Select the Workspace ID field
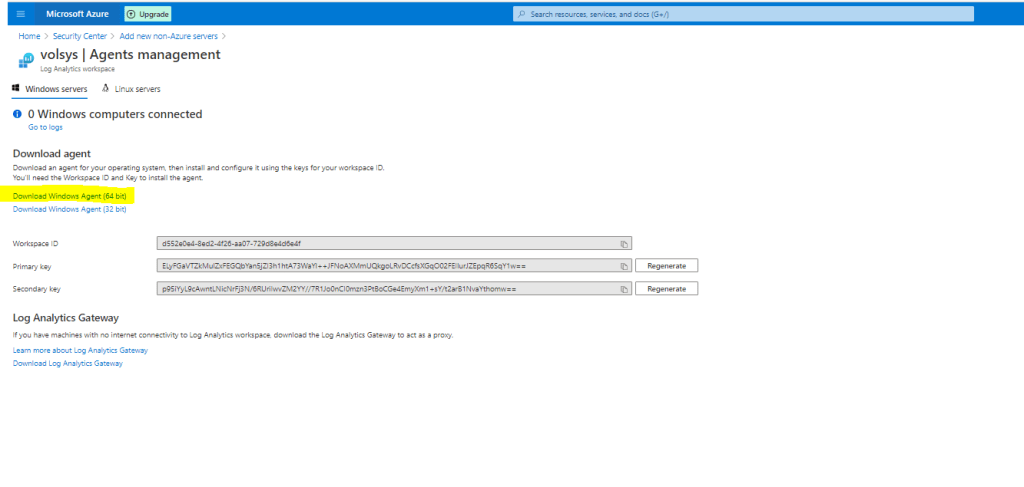This screenshot has width=1024, height=487. tap(394, 244)
